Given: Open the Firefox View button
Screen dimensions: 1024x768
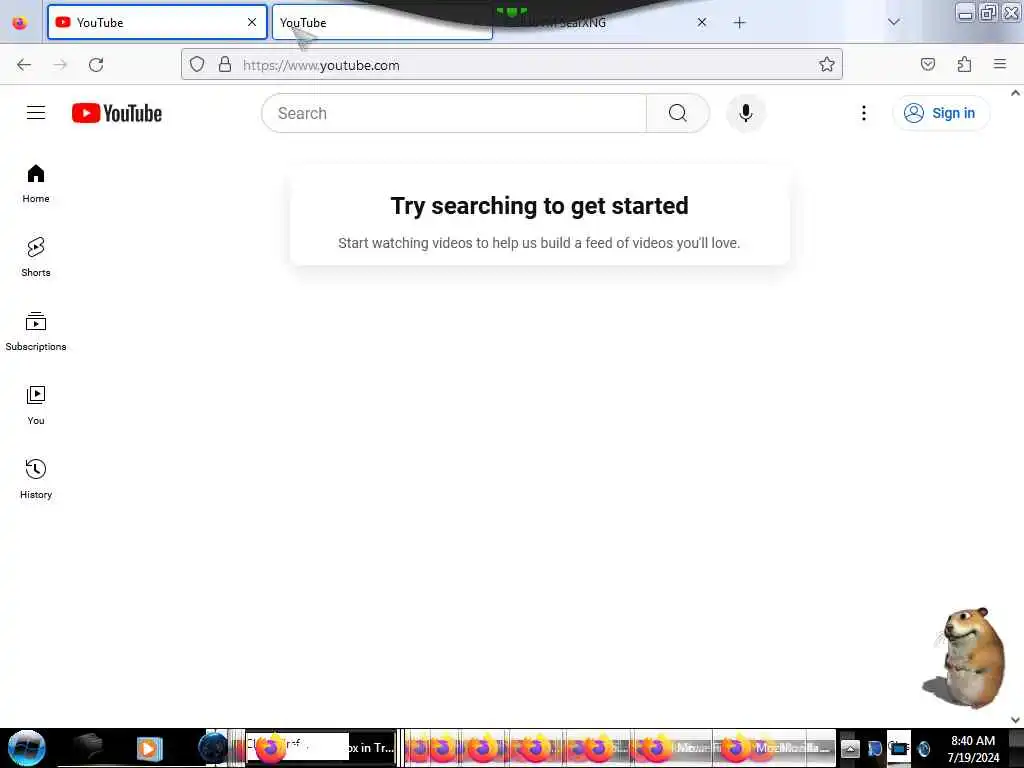Looking at the screenshot, I should click(x=20, y=23).
